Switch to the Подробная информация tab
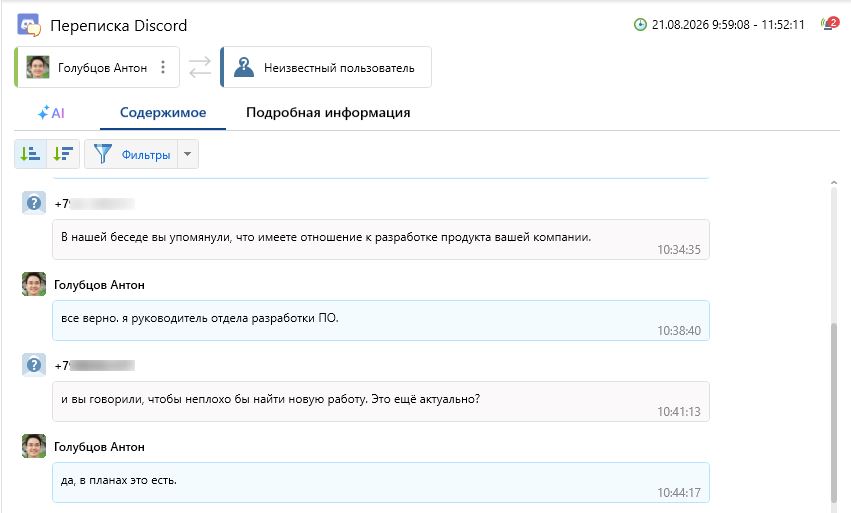This screenshot has height=513, width=851. point(328,112)
